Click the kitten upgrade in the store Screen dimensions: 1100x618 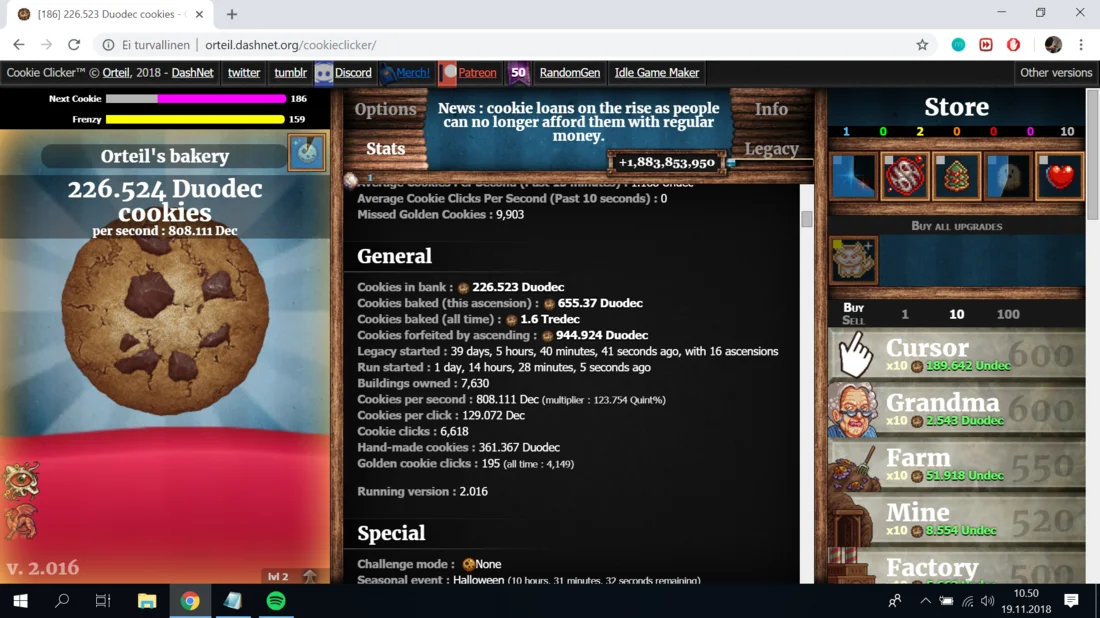(x=853, y=261)
